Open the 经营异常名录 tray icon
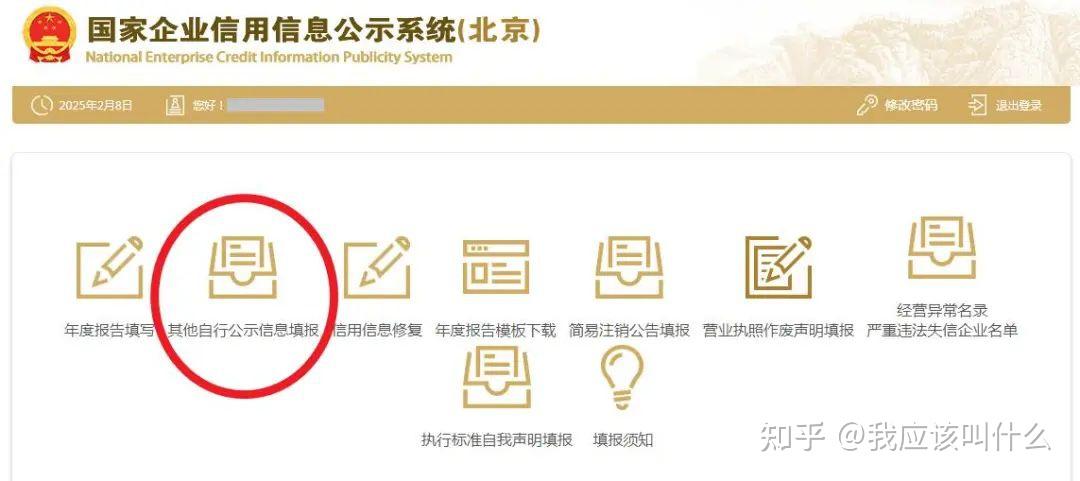The width and height of the screenshot is (1080, 481). click(942, 247)
